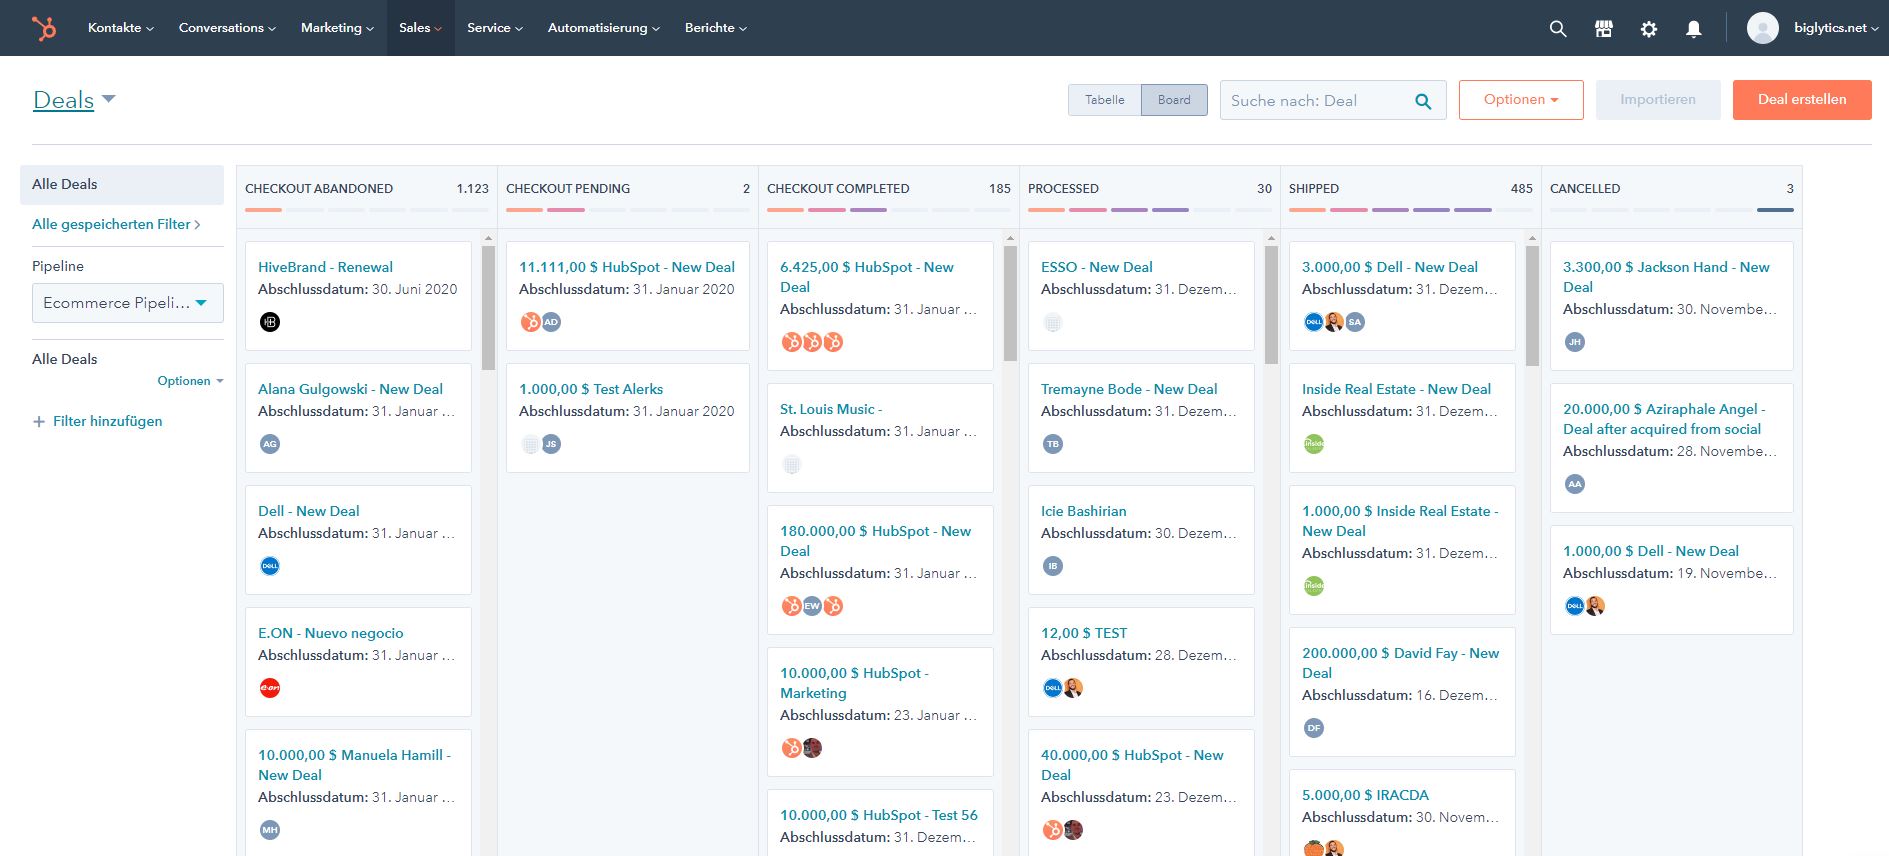The width and height of the screenshot is (1889, 856).
Task: Open the orange Optionen dropdown button
Action: (x=1520, y=100)
